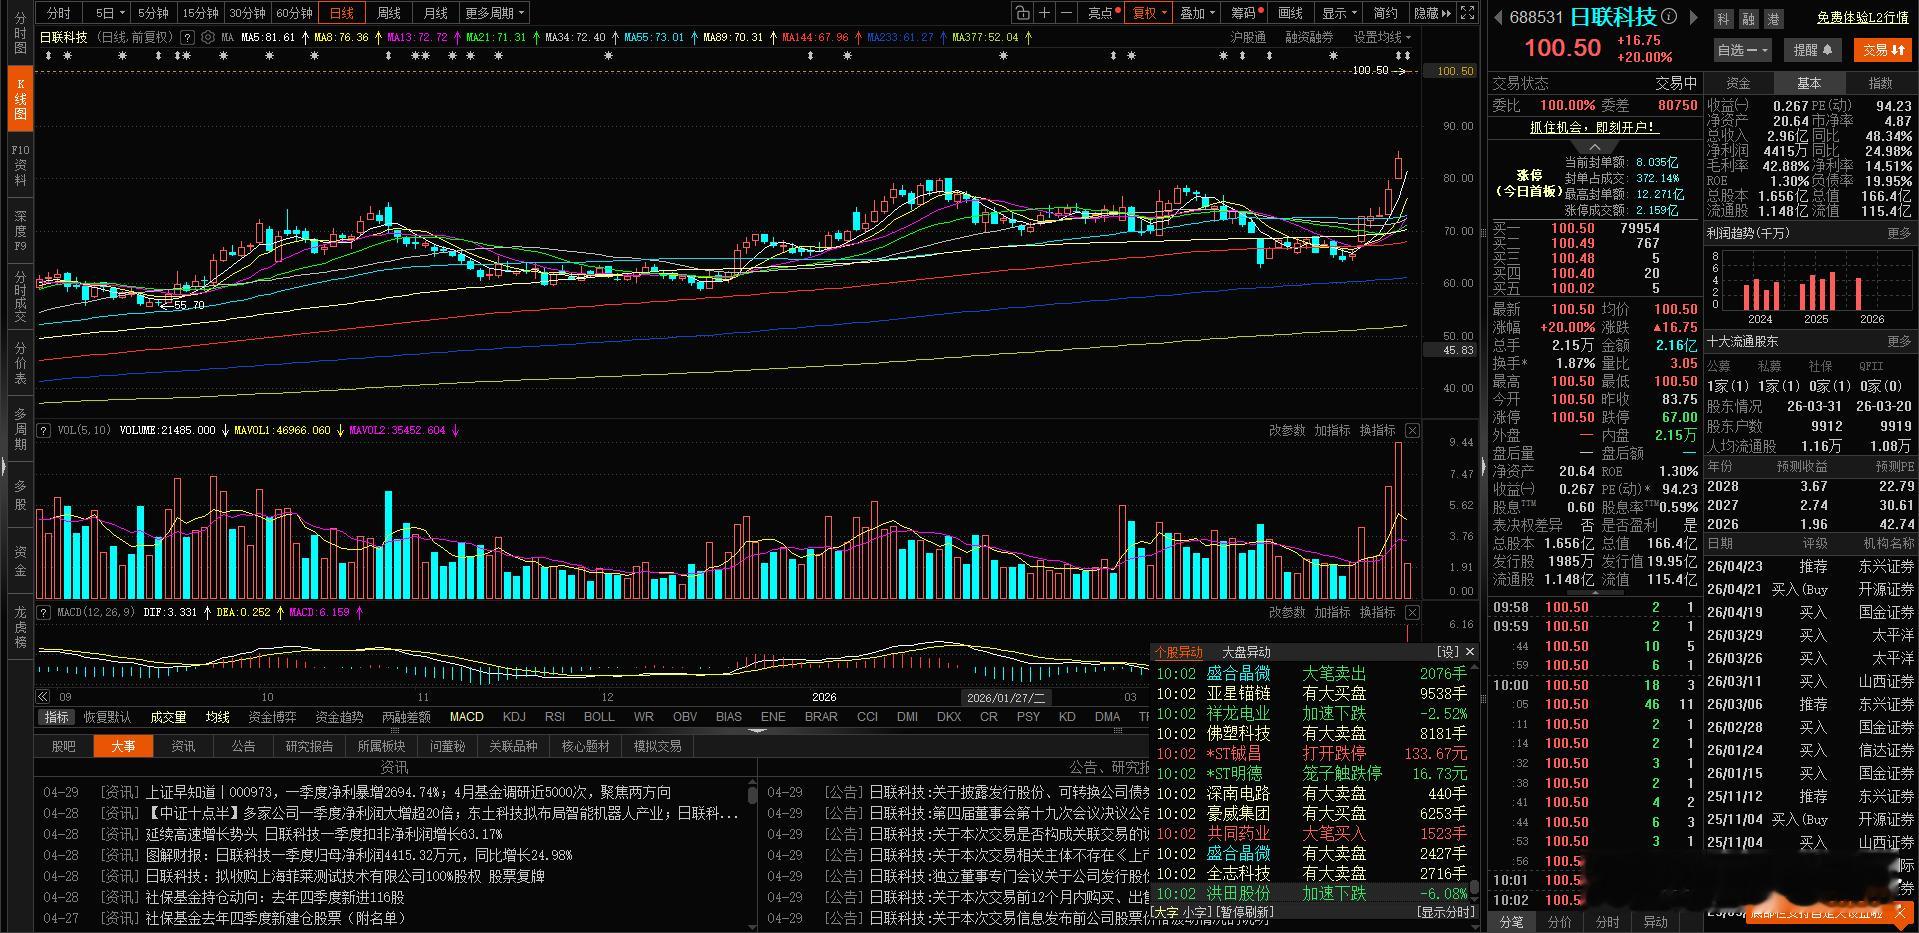Click the 免费体验L2行情 link
The width and height of the screenshot is (1919, 933).
click(x=1860, y=17)
